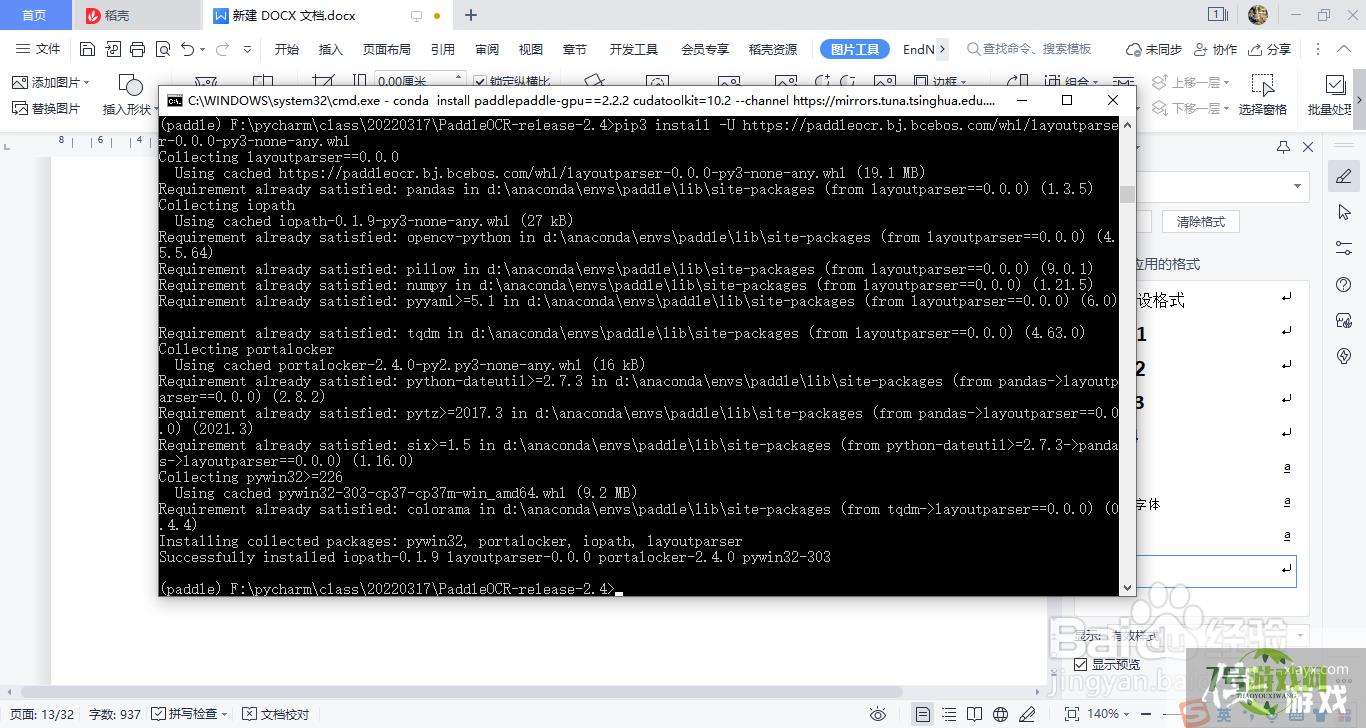Click the help question mark sidebar icon
The height and width of the screenshot is (728, 1366).
point(1344,285)
